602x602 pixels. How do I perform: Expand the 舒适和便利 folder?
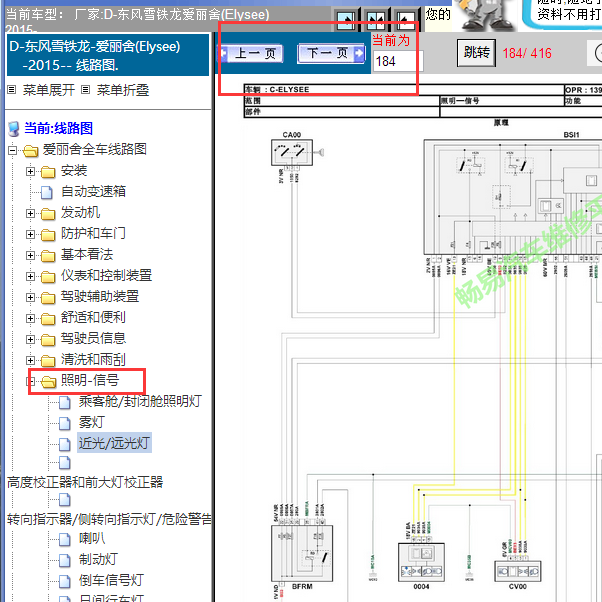pyautogui.click(x=30, y=318)
